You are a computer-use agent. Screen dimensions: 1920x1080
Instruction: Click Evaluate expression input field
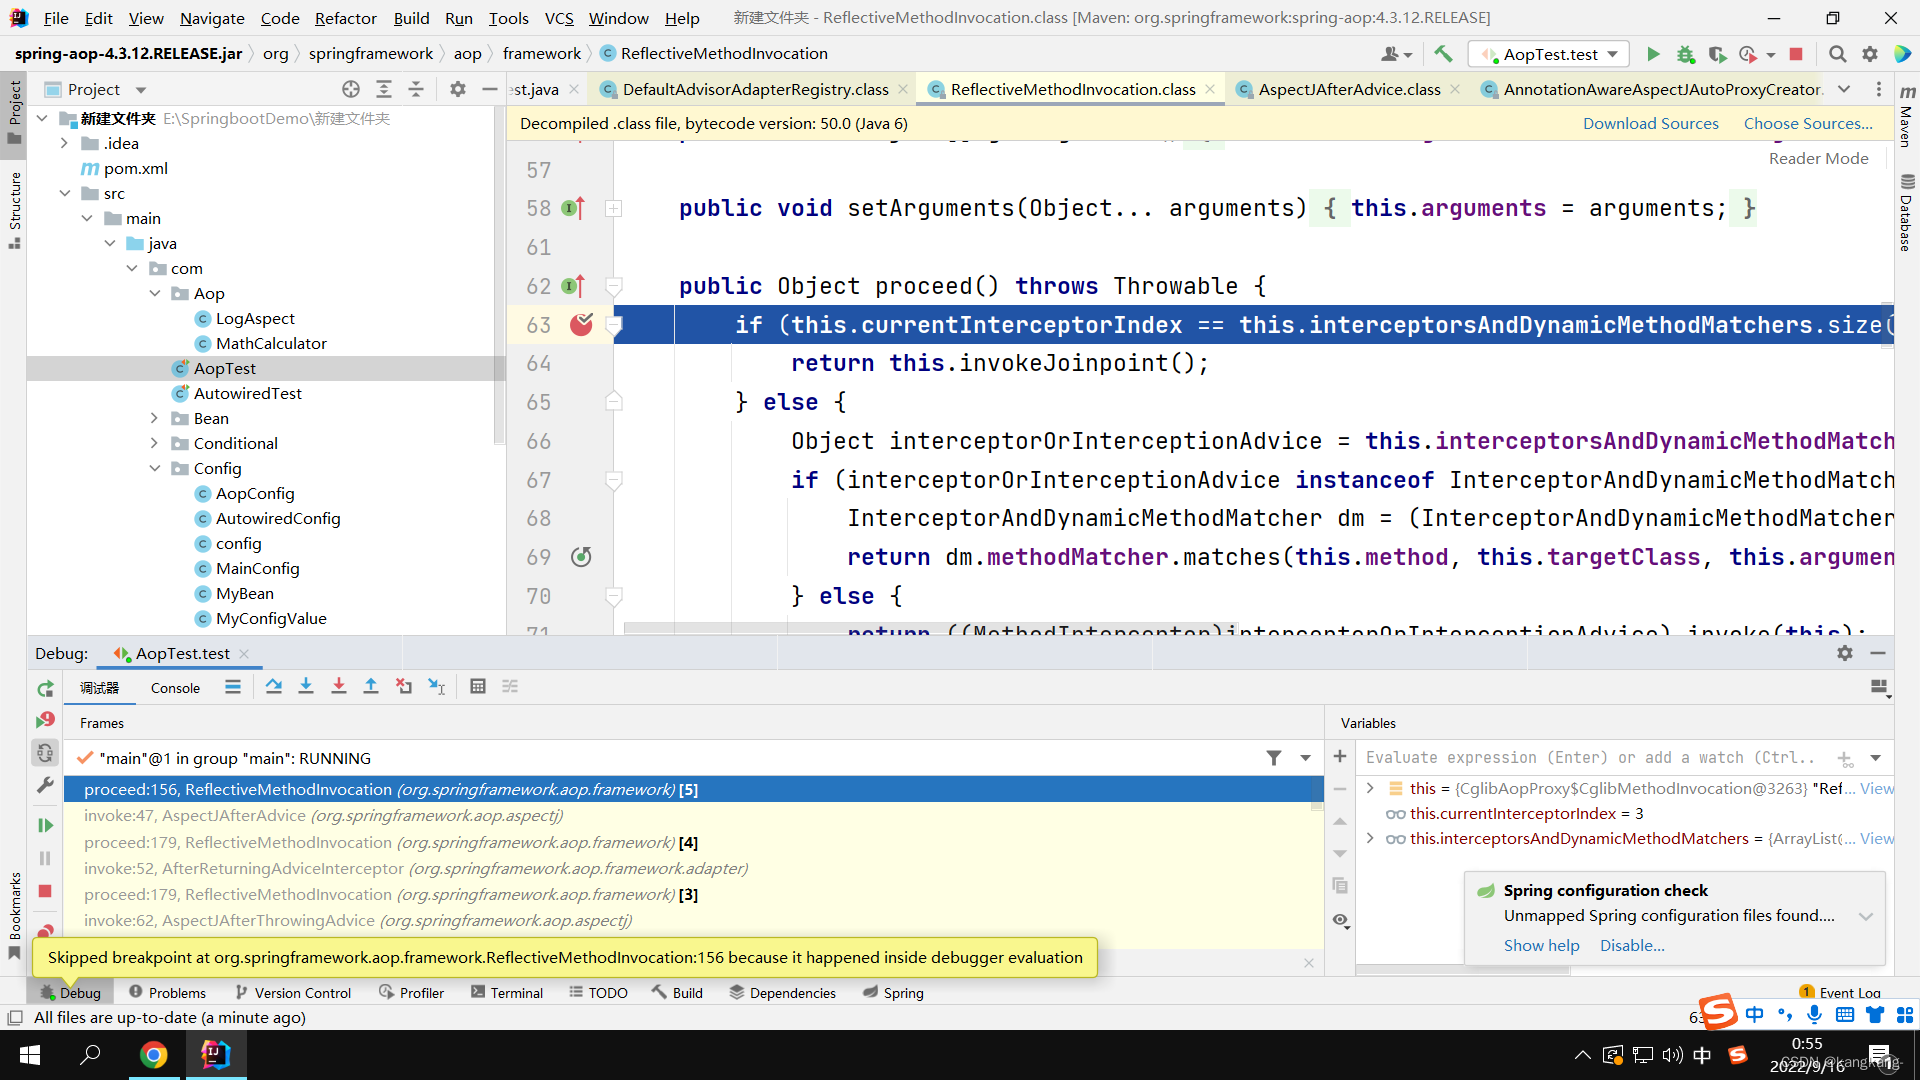[x=1590, y=757]
